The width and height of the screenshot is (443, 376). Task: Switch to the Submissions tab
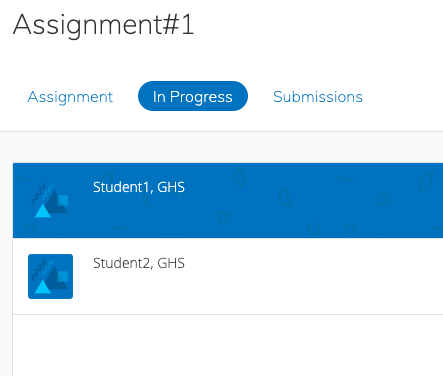click(x=318, y=97)
